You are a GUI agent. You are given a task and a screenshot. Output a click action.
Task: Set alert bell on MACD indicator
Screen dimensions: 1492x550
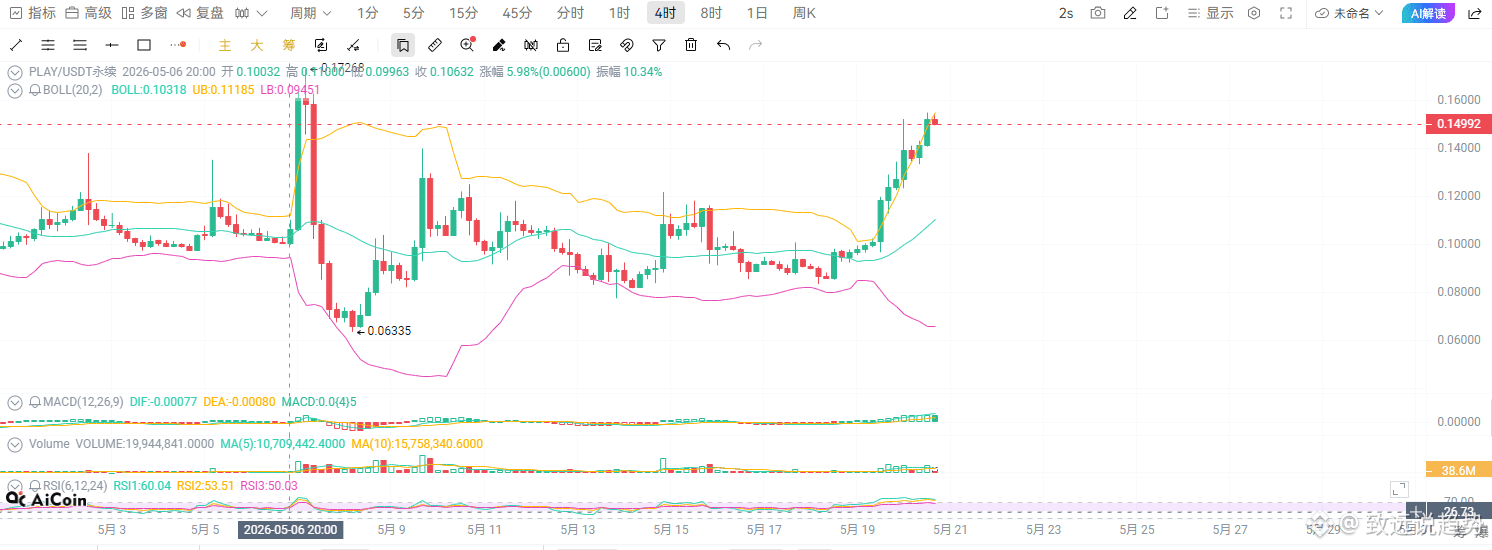tap(35, 402)
